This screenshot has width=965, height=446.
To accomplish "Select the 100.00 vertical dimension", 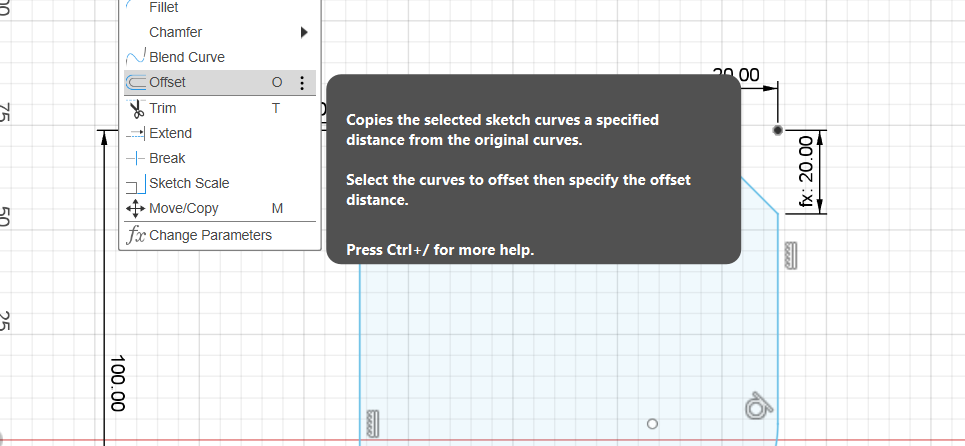I will pyautogui.click(x=117, y=383).
